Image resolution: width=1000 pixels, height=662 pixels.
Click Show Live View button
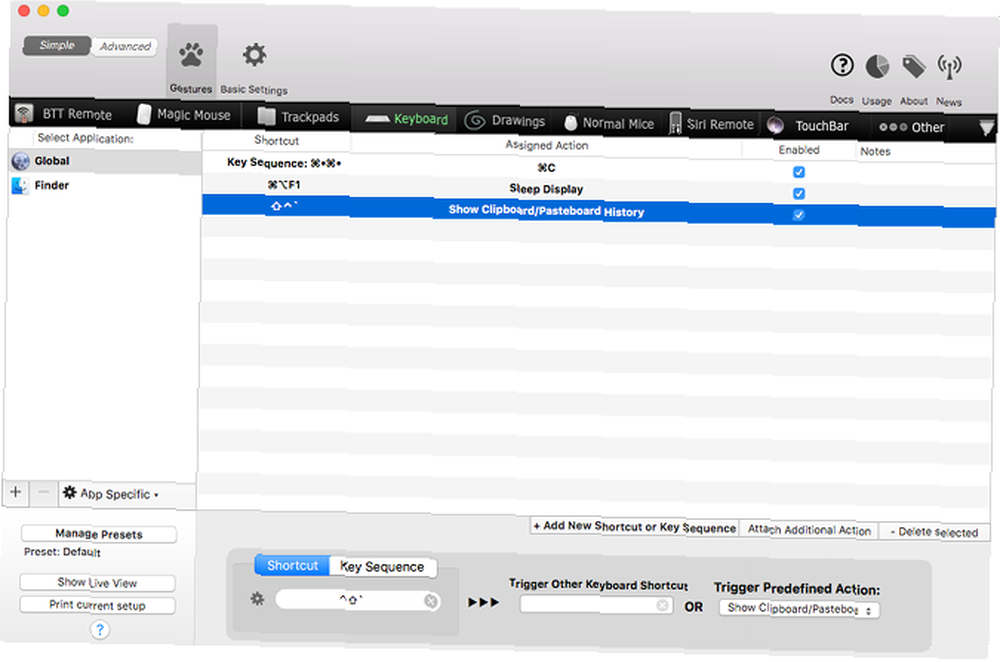pos(98,582)
